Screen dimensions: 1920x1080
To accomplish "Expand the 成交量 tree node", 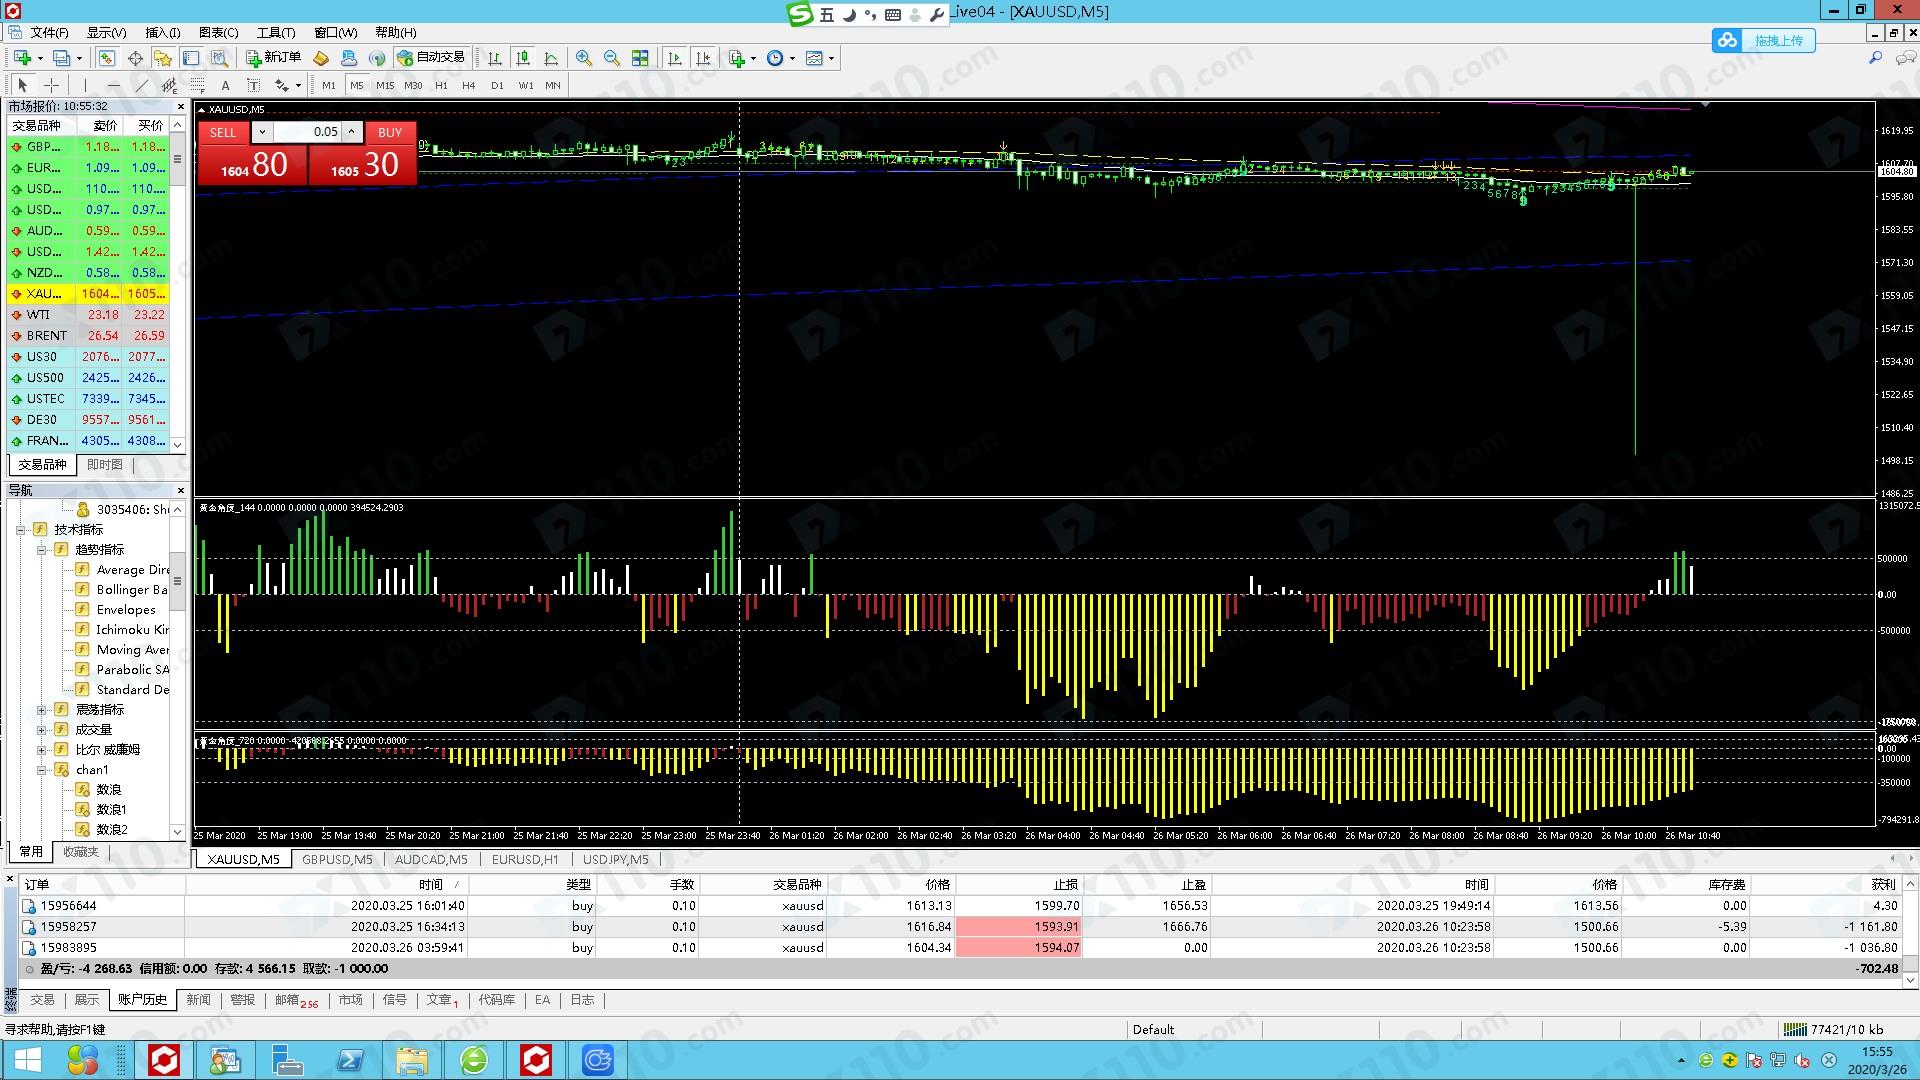I will point(42,730).
